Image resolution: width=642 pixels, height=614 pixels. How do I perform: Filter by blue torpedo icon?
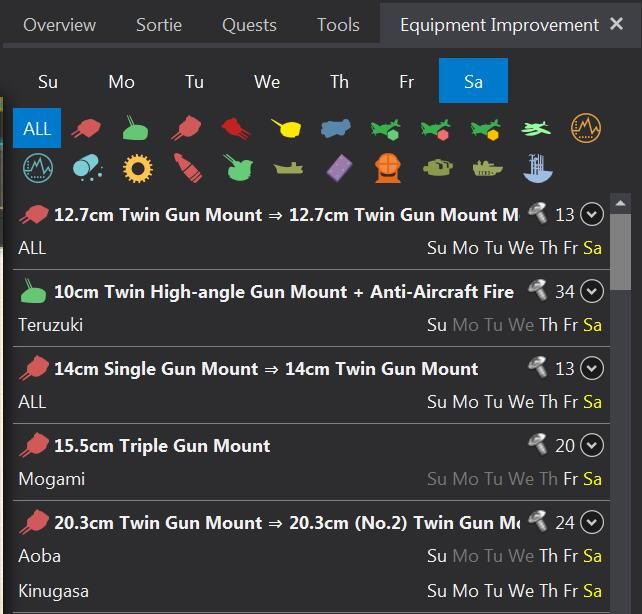[336, 128]
